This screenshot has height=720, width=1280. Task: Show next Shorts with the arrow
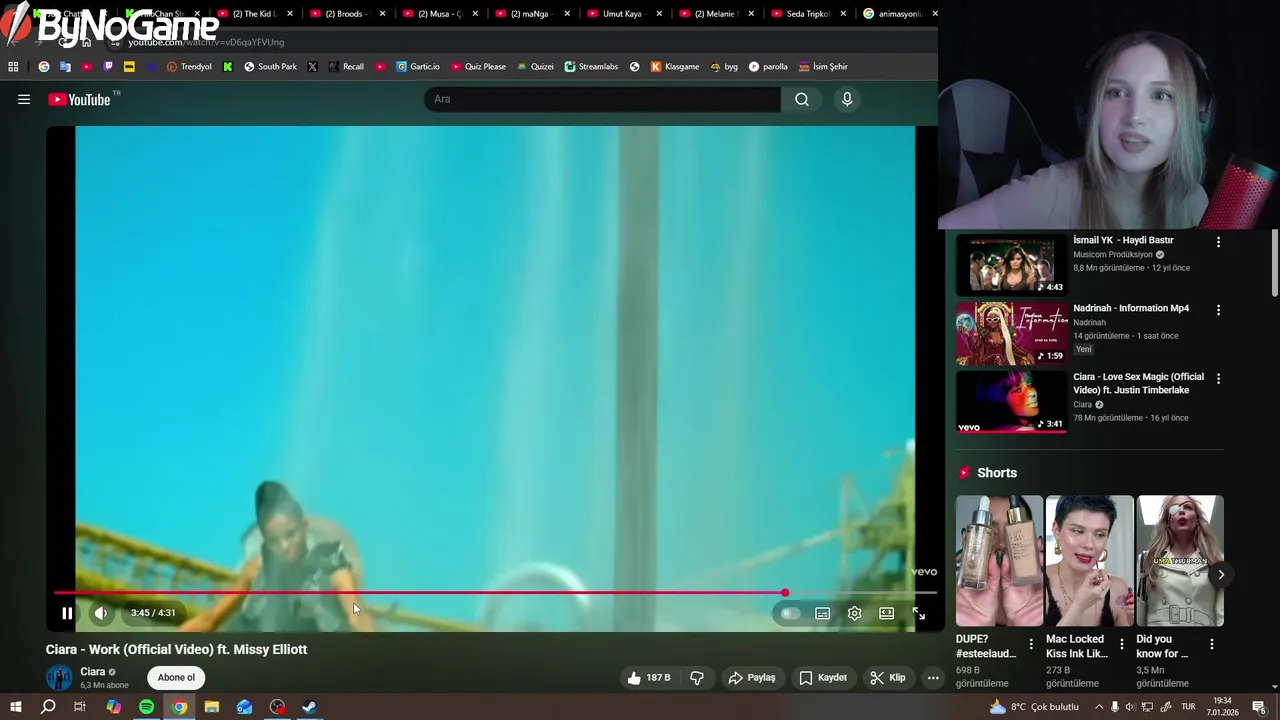click(x=1221, y=574)
